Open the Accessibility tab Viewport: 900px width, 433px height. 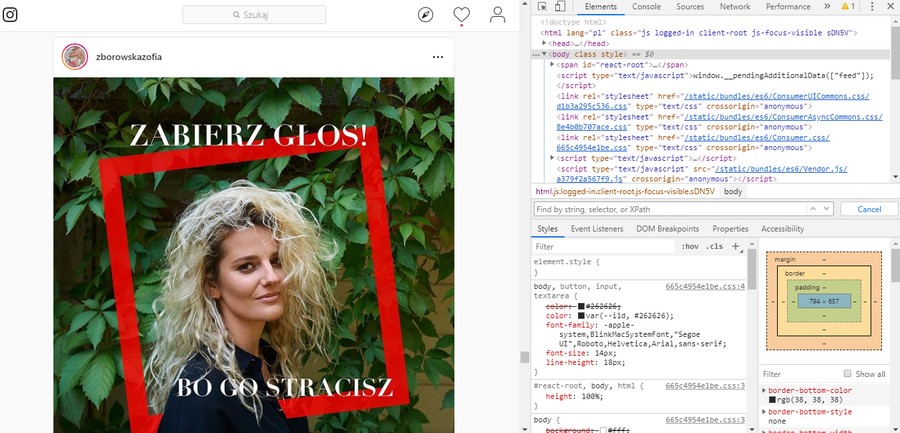[x=782, y=229]
